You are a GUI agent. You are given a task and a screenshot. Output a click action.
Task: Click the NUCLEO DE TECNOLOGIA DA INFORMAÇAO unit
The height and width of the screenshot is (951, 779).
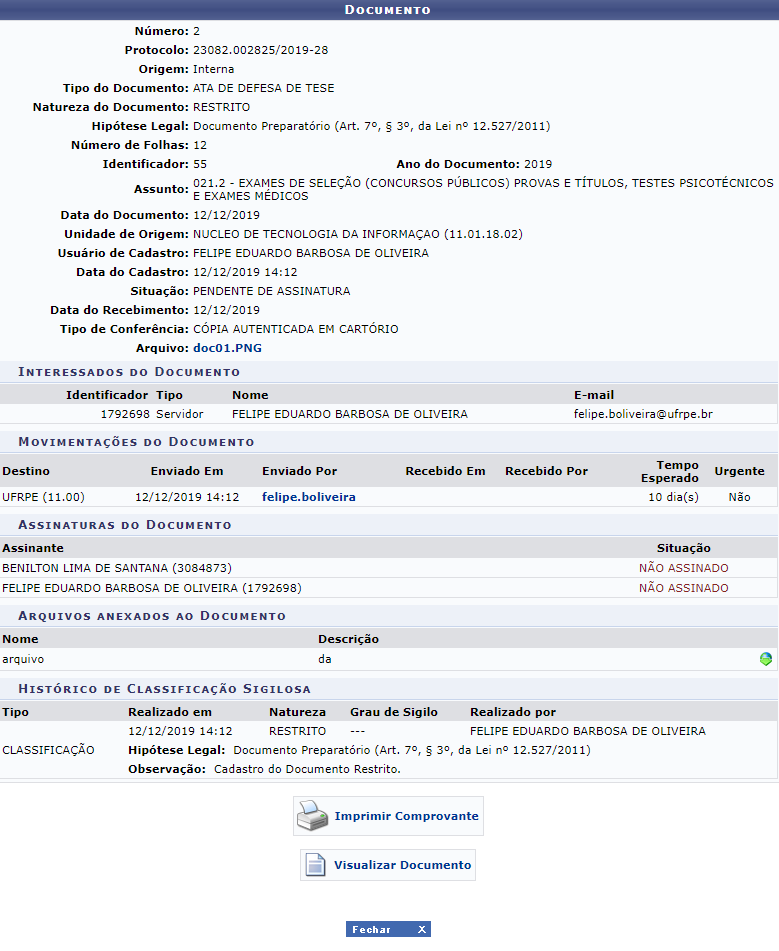click(x=358, y=234)
